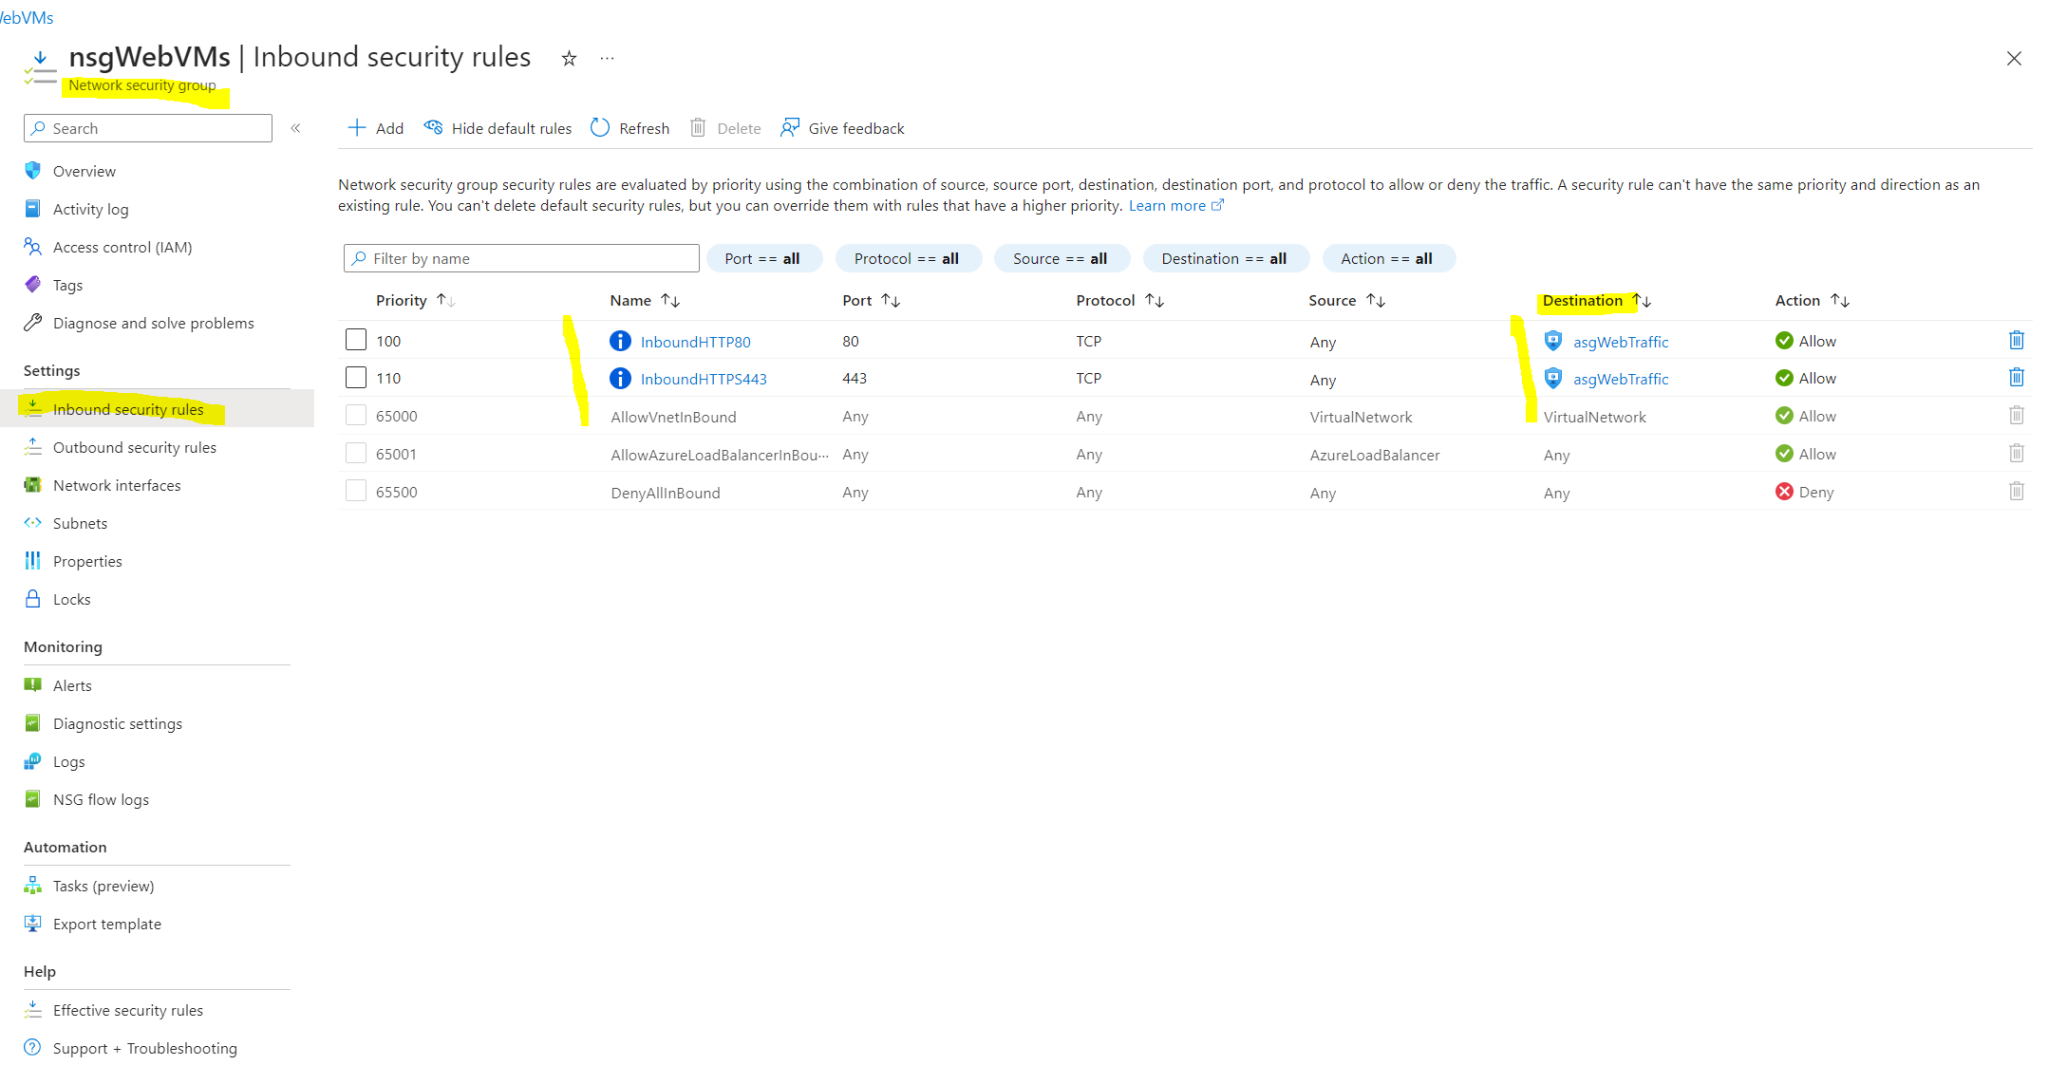Click the Refresh button

pyautogui.click(x=628, y=128)
